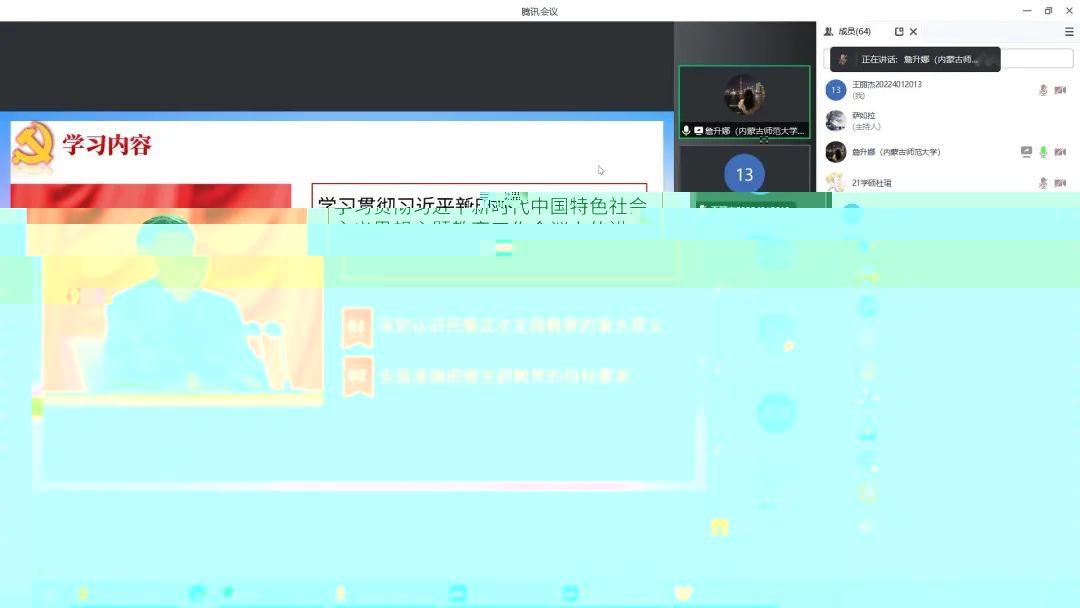Click the blue 13 avatar of 王丽杰20224012013

point(835,90)
